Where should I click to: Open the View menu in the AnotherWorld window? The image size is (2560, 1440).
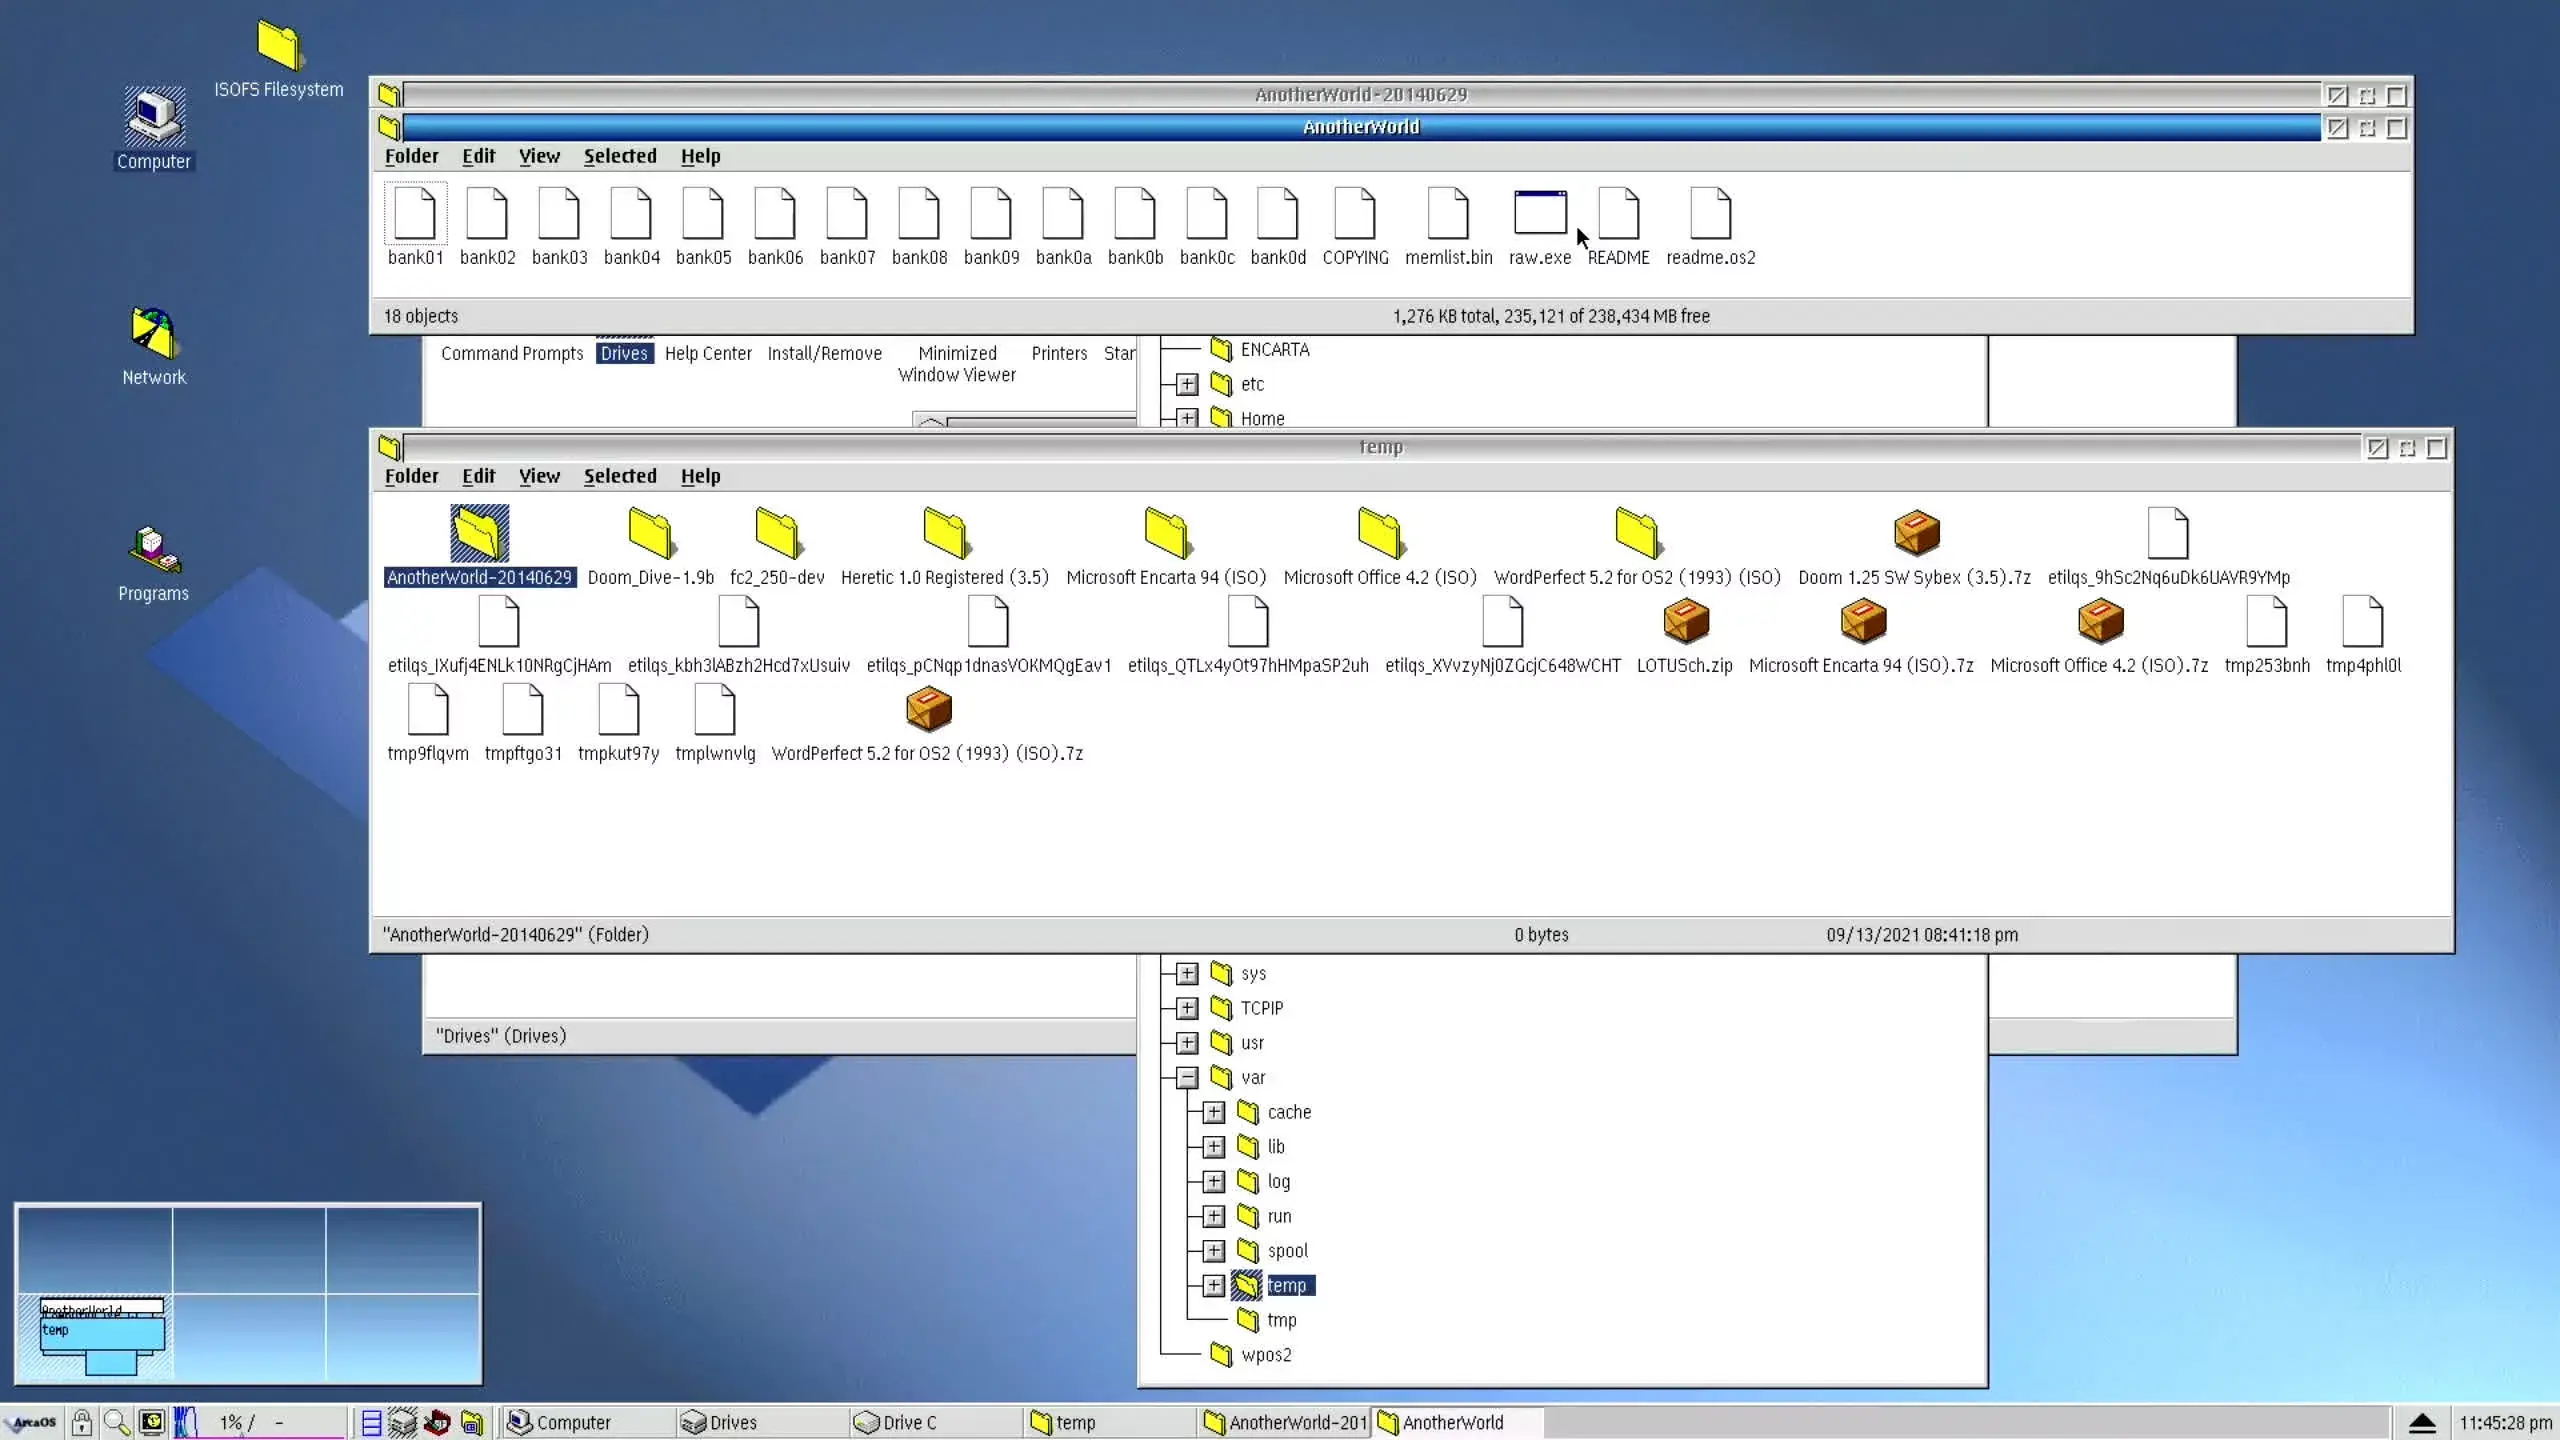click(x=539, y=156)
